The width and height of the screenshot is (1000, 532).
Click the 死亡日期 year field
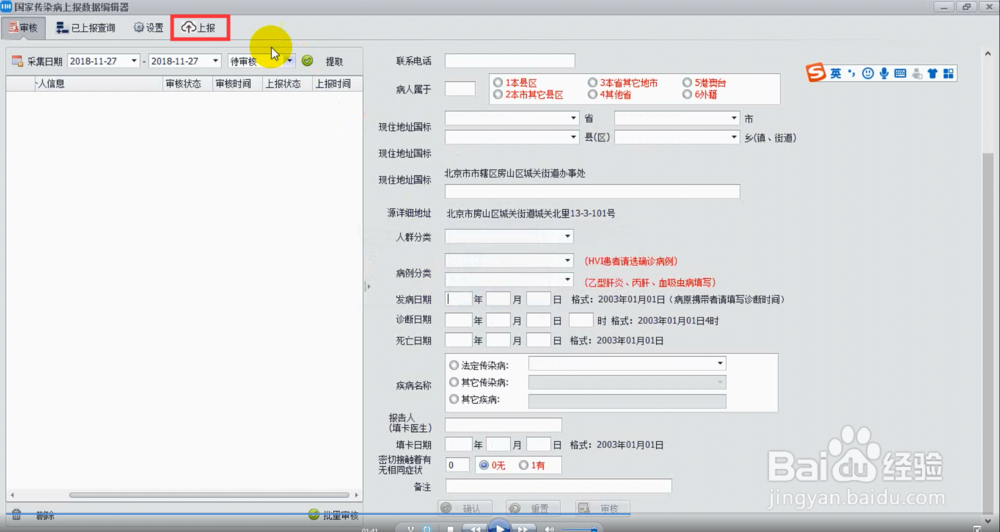pyautogui.click(x=459, y=340)
